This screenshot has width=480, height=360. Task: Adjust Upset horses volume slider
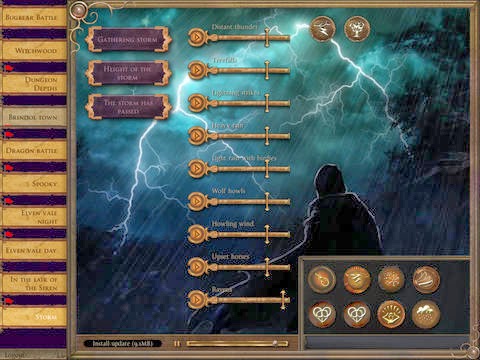coord(267,267)
